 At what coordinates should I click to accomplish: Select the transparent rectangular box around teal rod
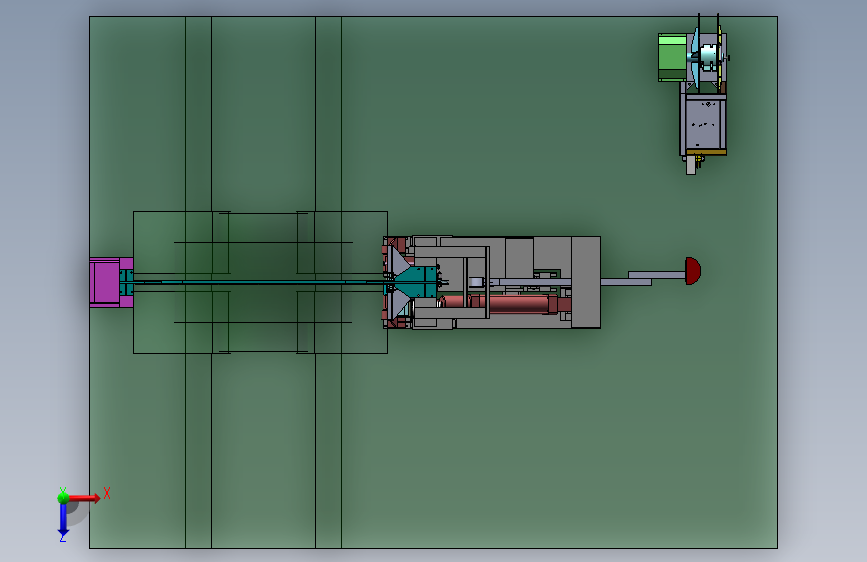click(260, 282)
